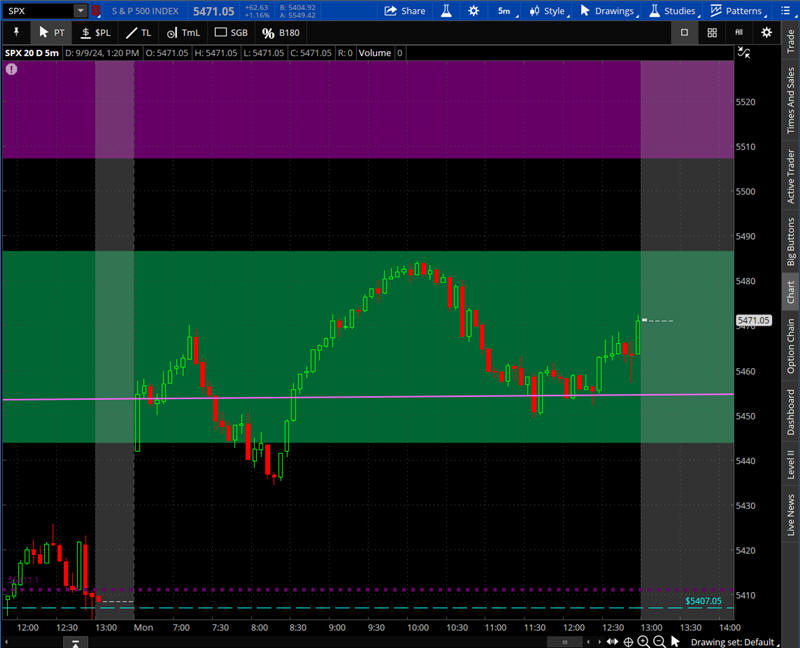
Task: Select the B180 percent tool
Action: click(x=281, y=32)
